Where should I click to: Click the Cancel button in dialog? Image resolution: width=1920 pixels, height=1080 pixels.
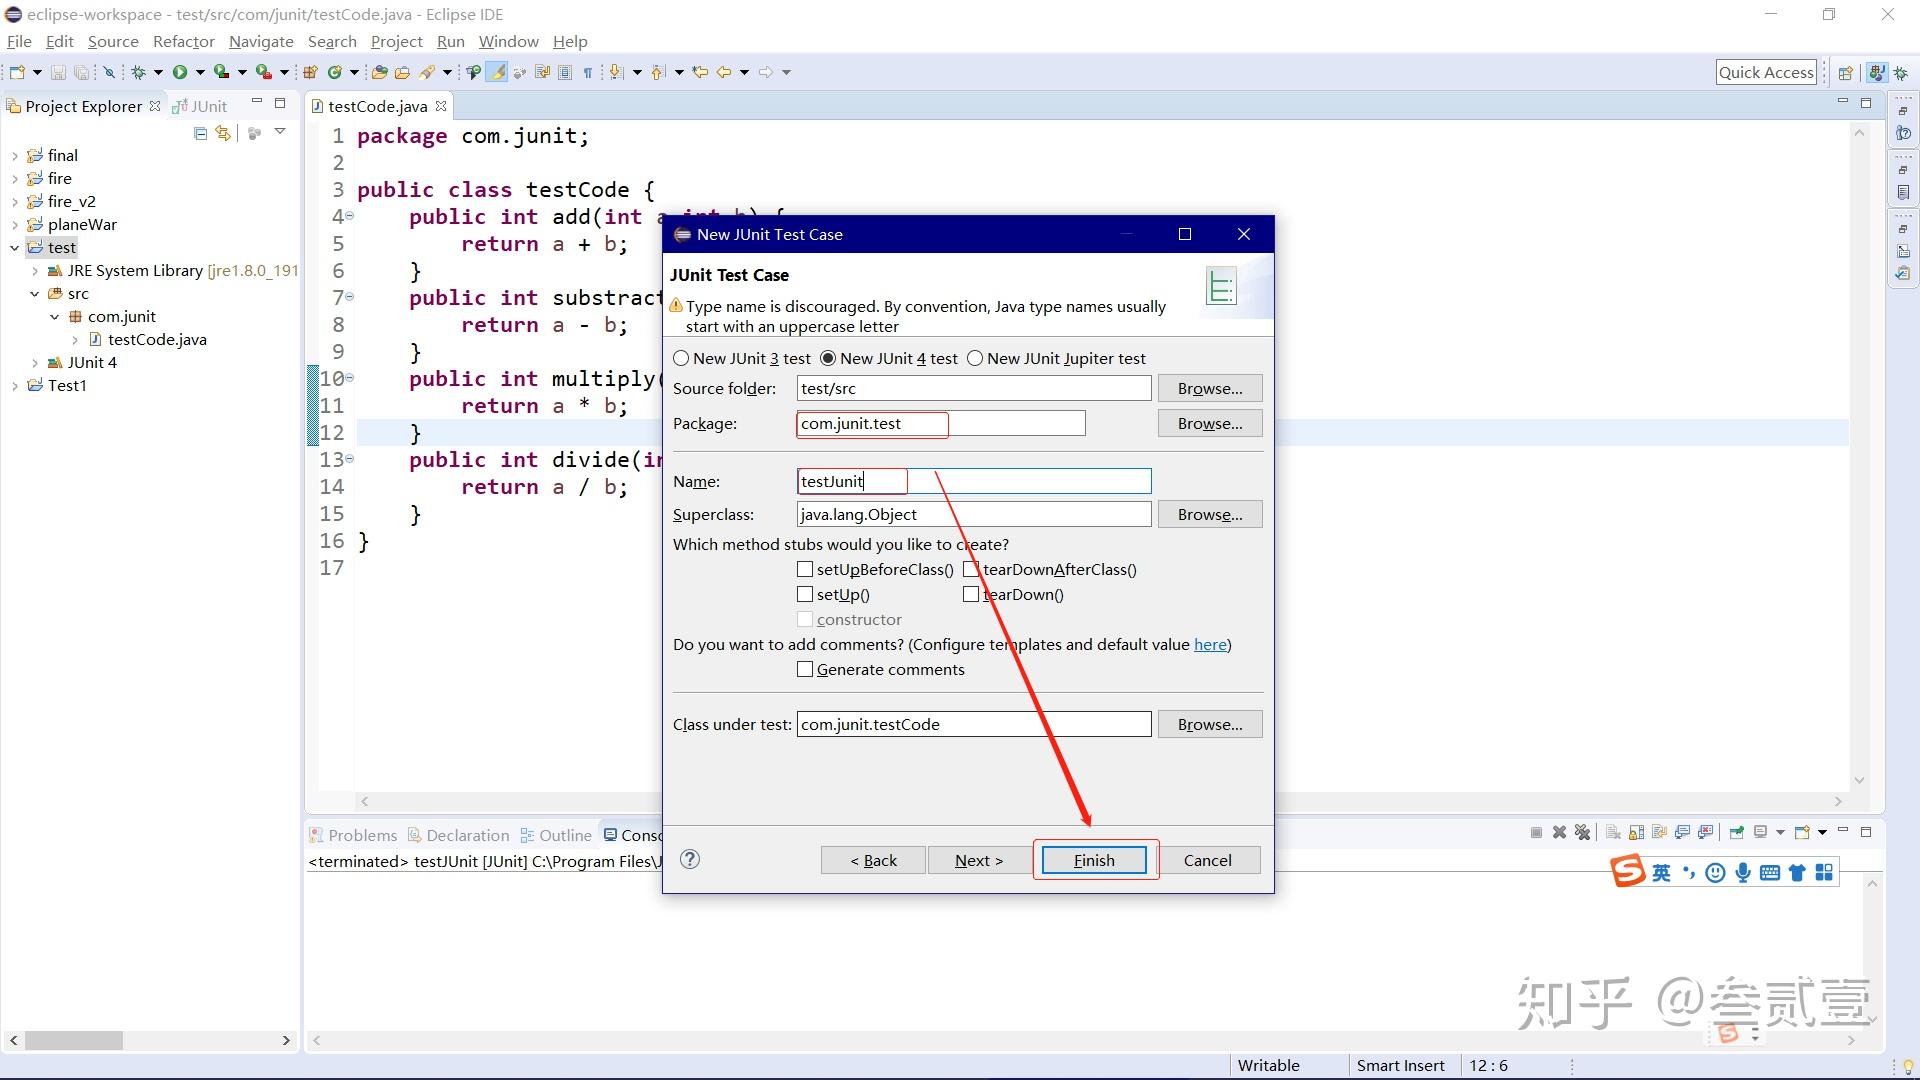1207,860
